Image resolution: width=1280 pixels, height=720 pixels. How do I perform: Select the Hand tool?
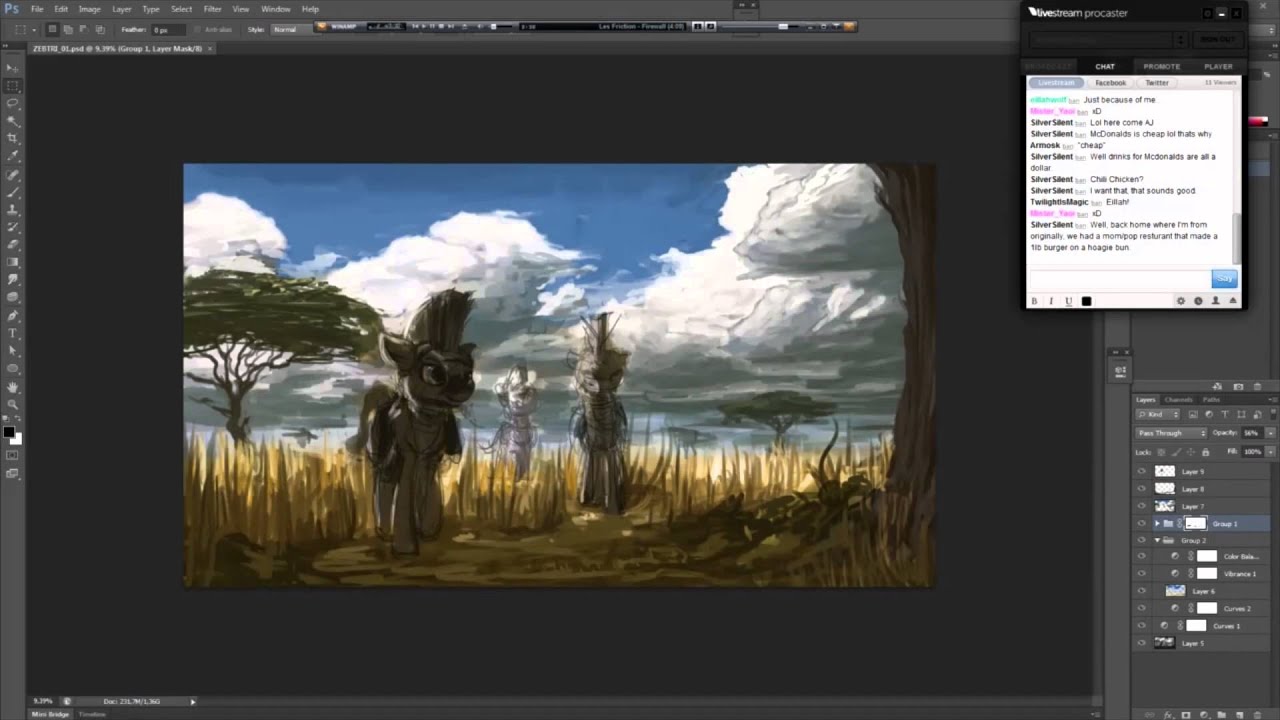point(13,387)
